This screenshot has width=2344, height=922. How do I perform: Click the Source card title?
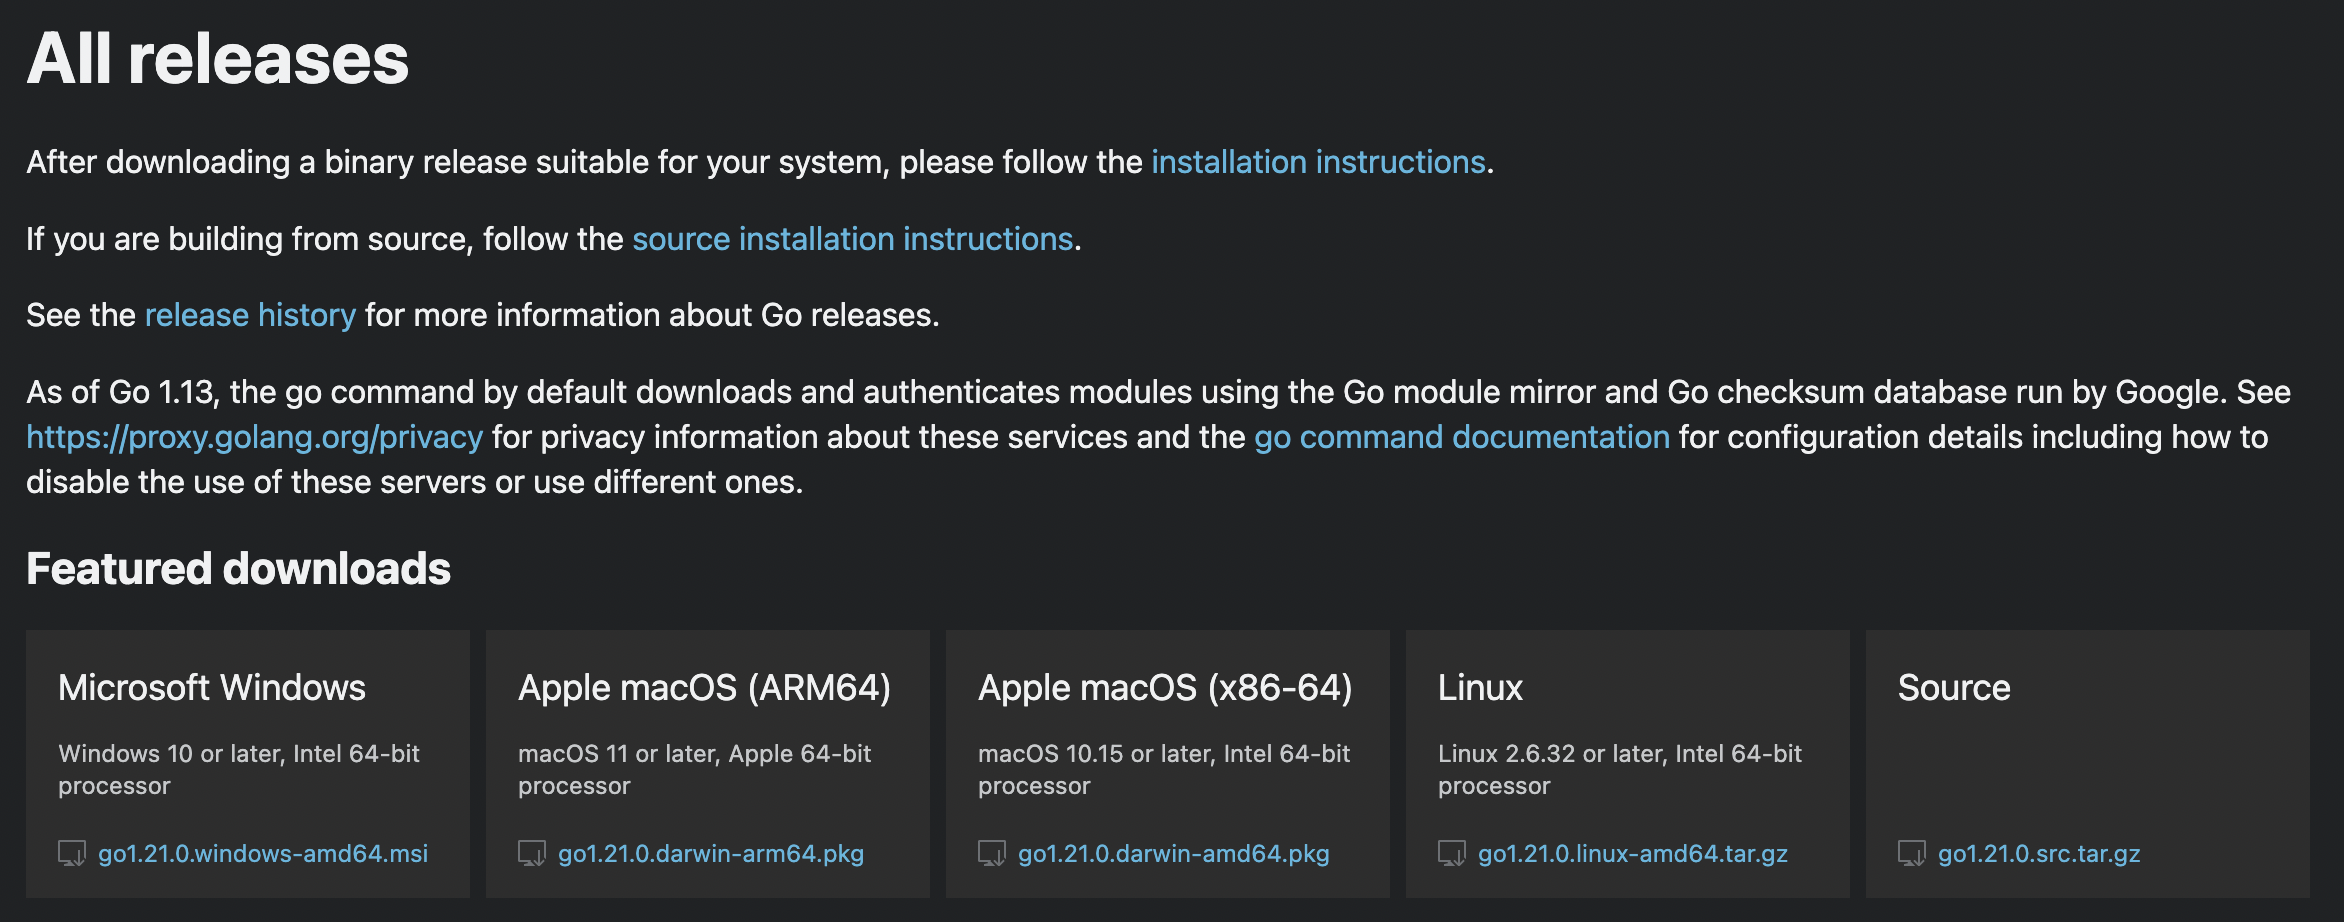[1954, 688]
